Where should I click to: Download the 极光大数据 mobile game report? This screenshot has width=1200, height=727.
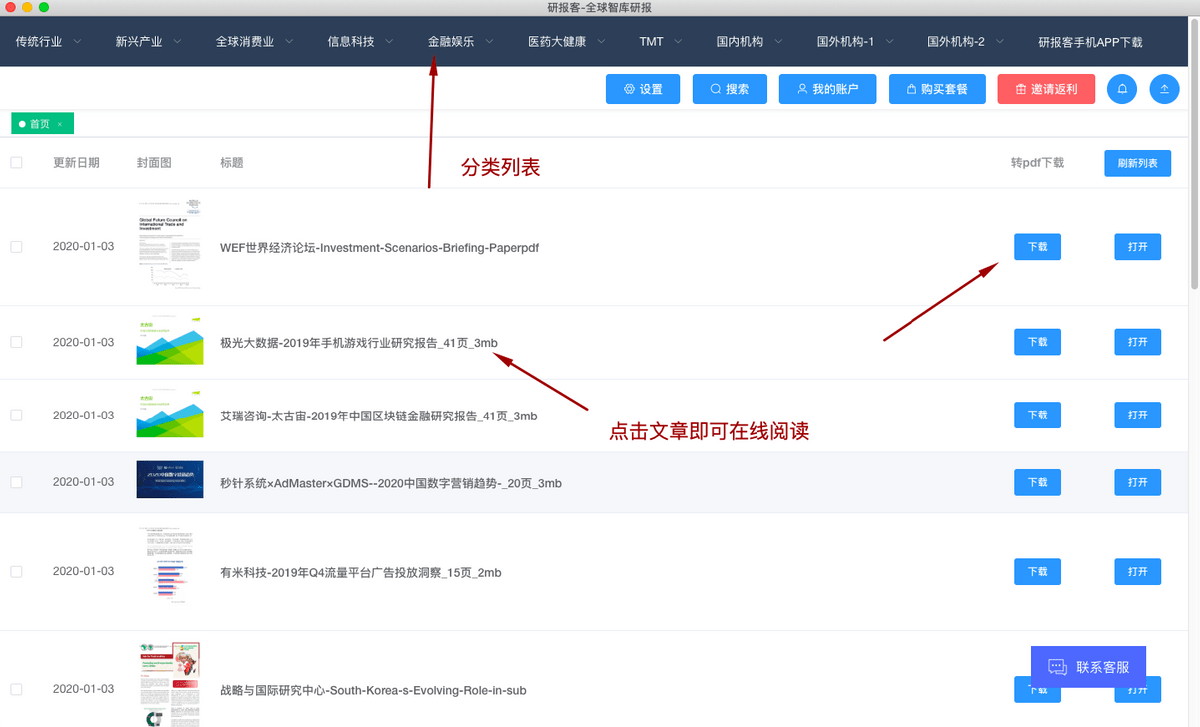[x=1037, y=342]
